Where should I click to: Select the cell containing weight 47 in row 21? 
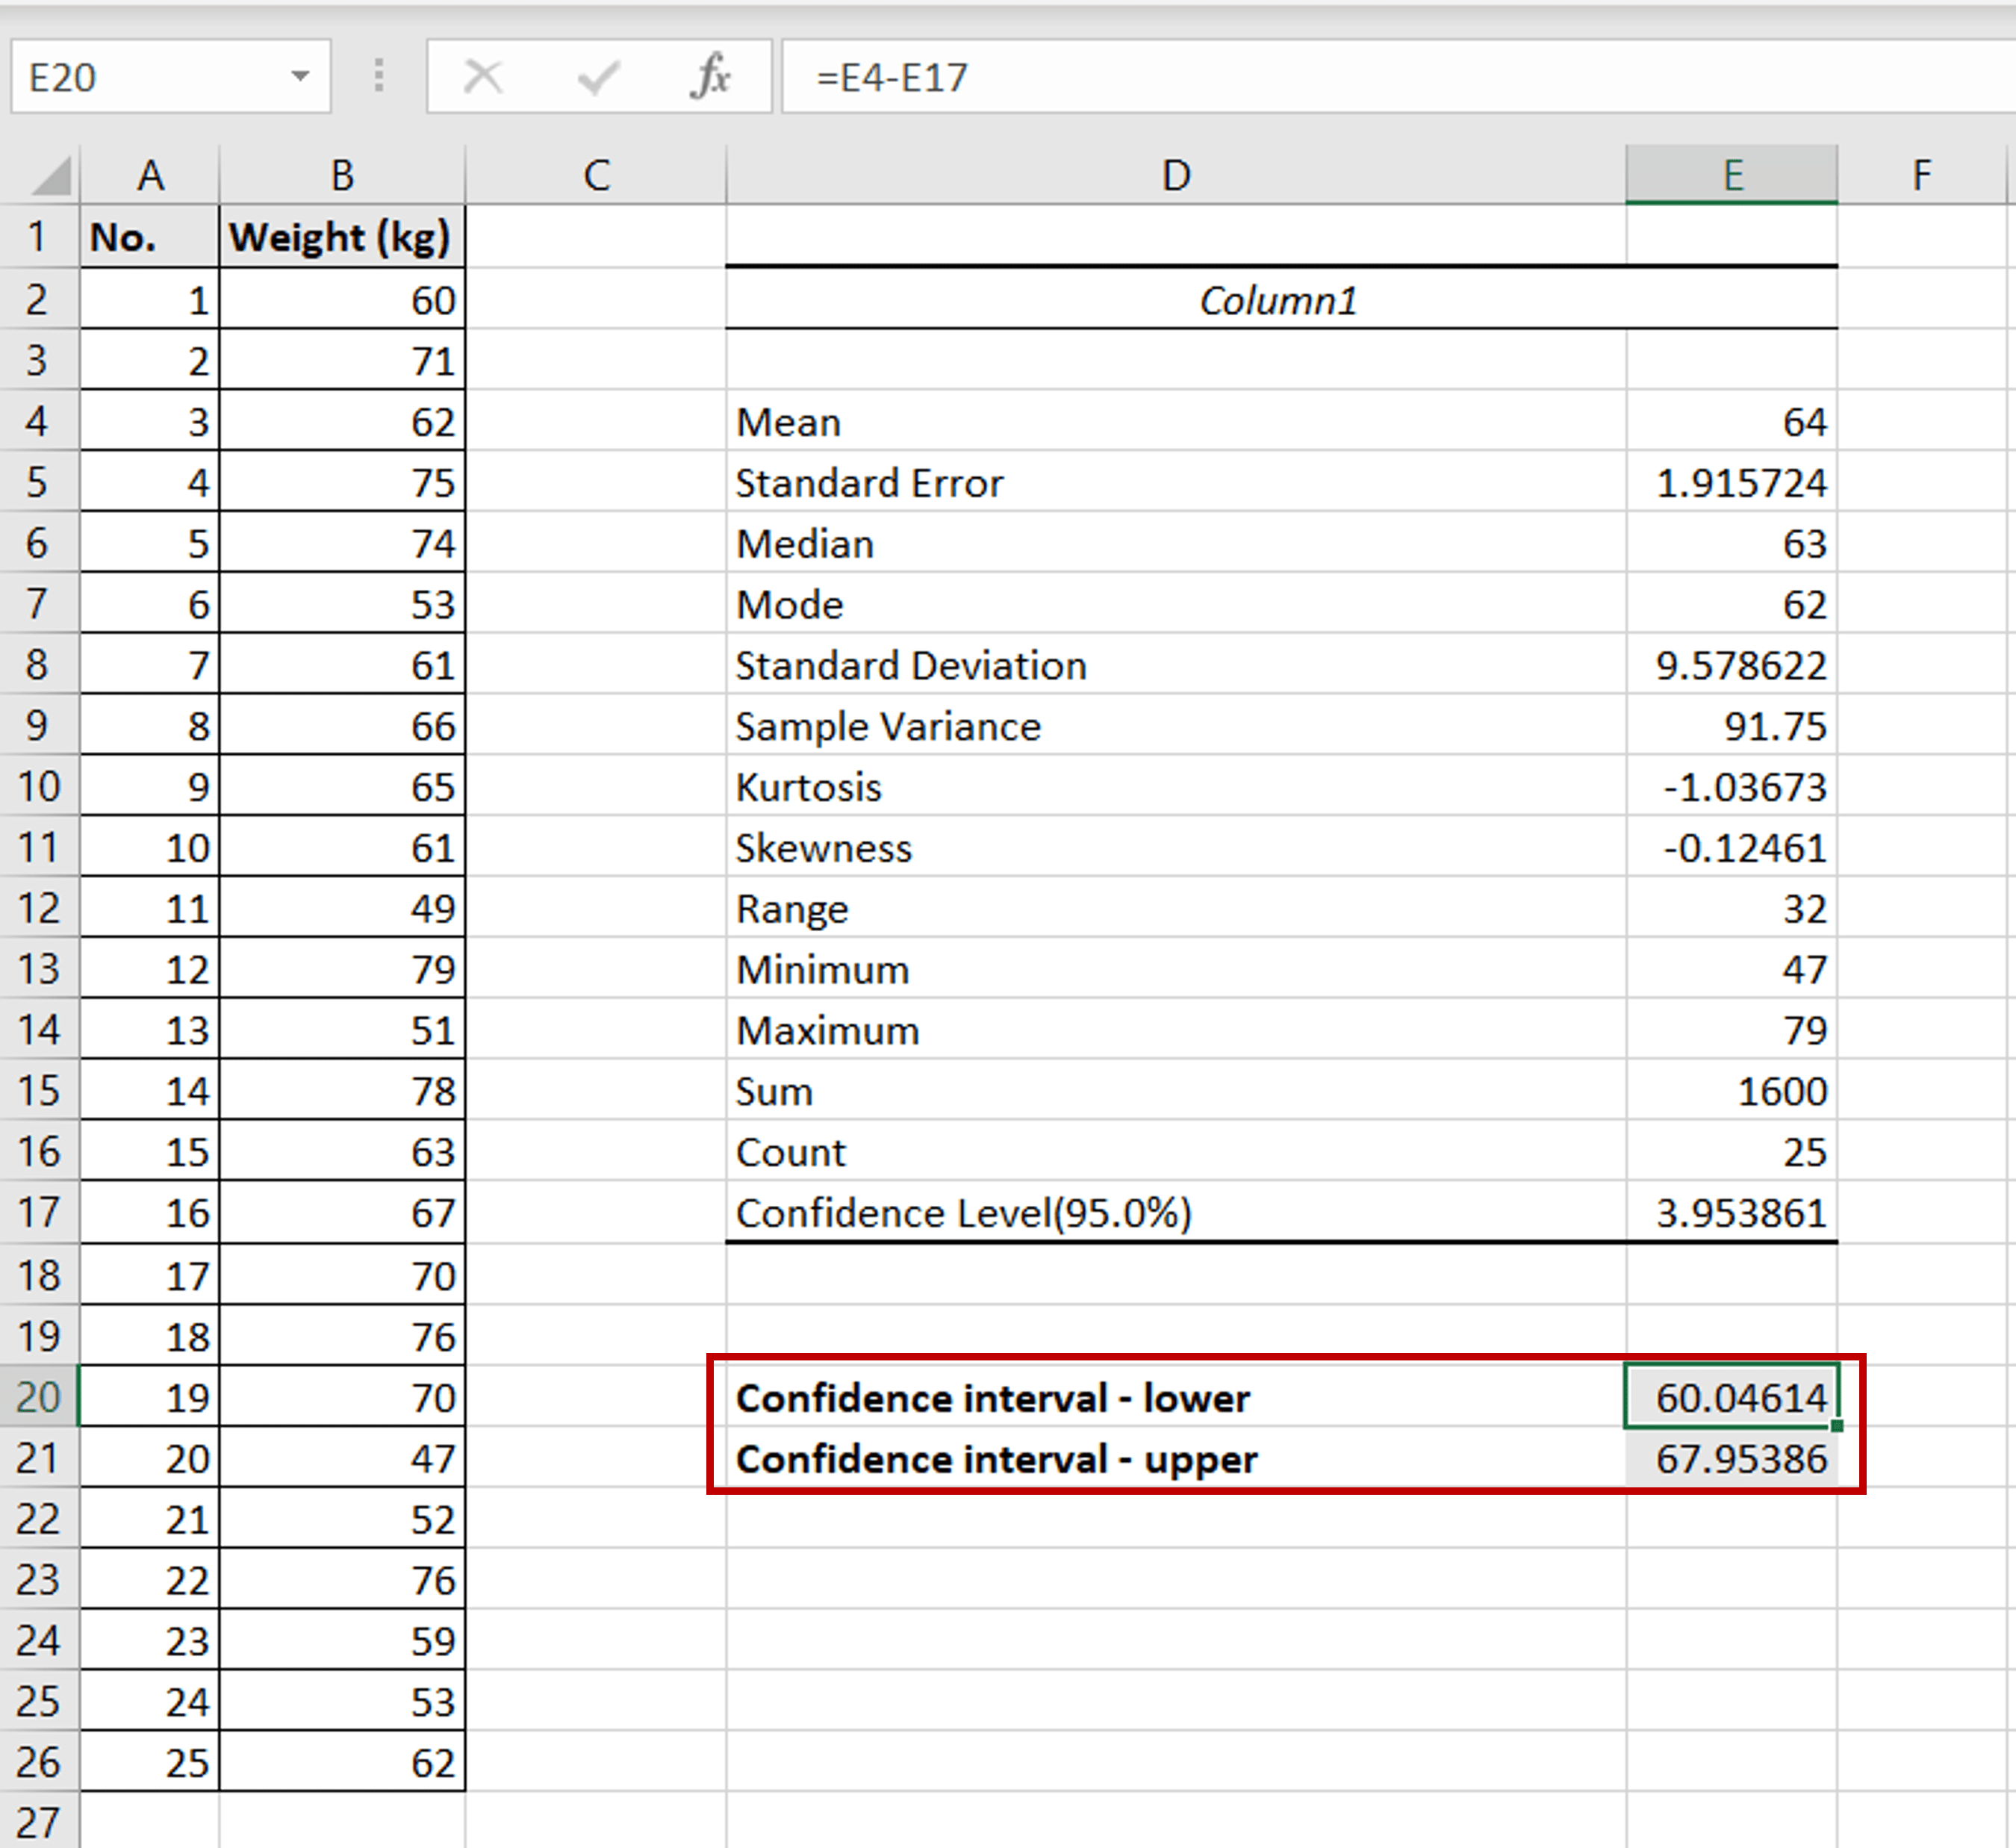pyautogui.click(x=341, y=1458)
